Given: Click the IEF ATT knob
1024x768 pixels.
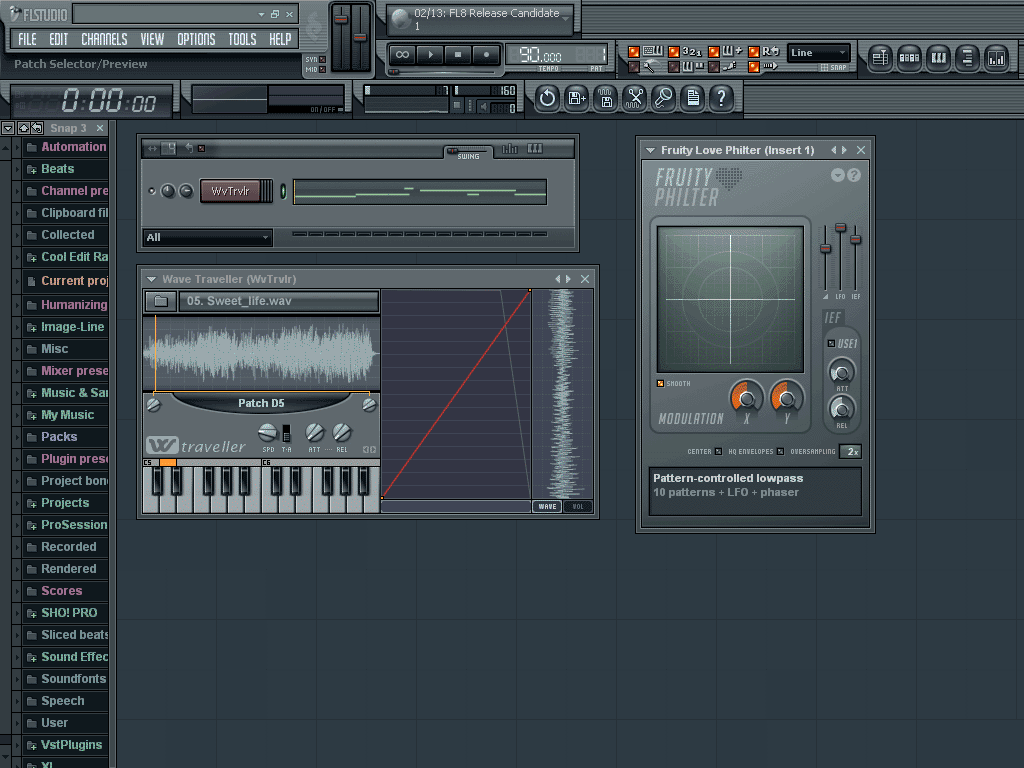Looking at the screenshot, I should point(841,373).
